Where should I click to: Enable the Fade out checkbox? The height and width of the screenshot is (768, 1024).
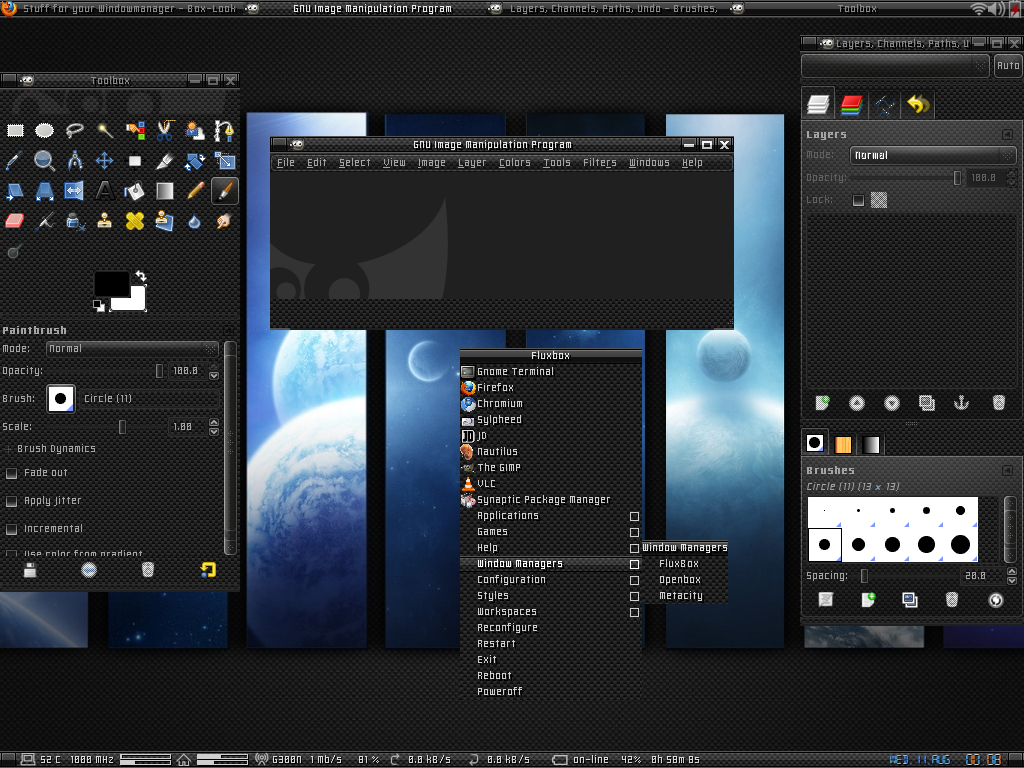coord(11,473)
